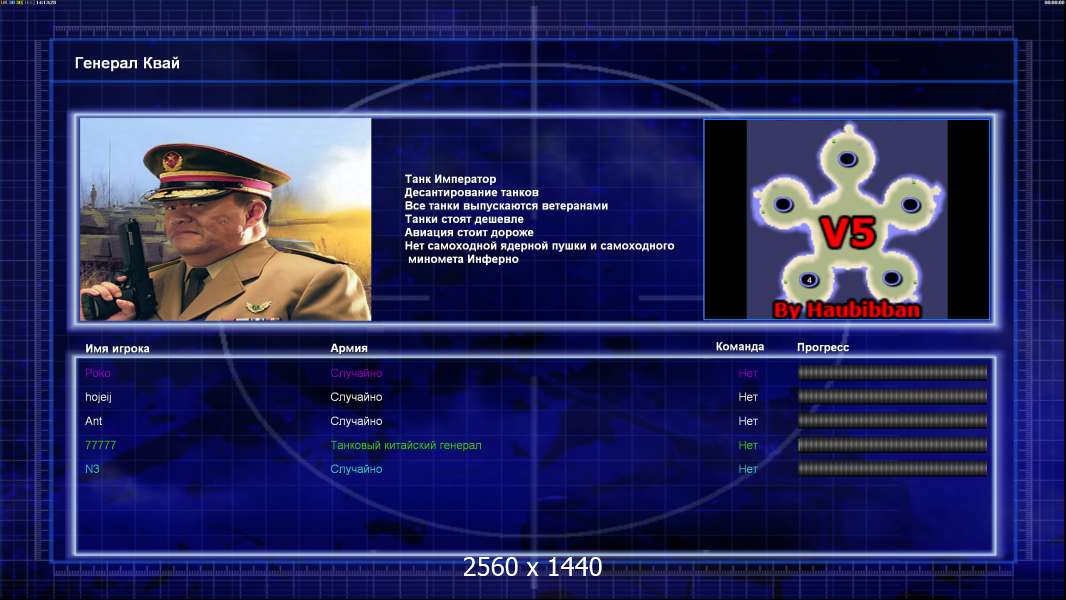Select player hojeij row
The width and height of the screenshot is (1066, 600).
pyautogui.click(x=536, y=397)
